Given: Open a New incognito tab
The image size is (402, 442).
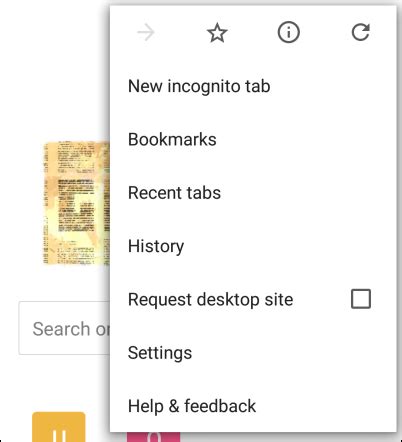Looking at the screenshot, I should pyautogui.click(x=199, y=86).
